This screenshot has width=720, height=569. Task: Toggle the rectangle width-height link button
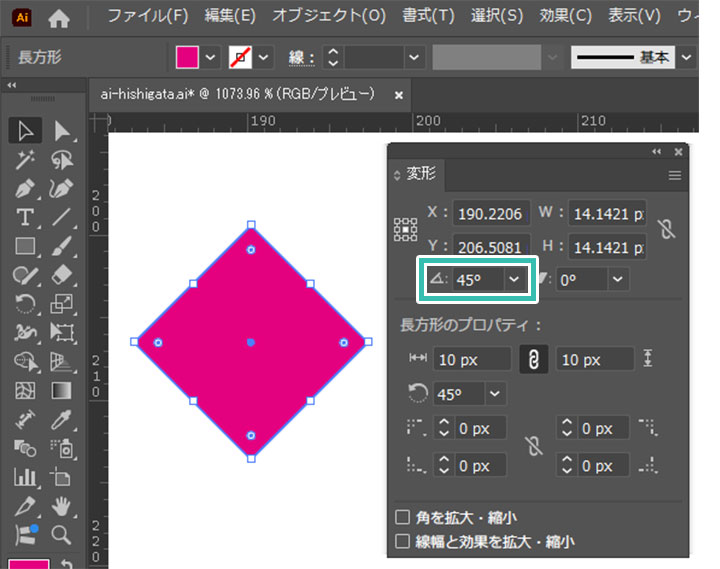(x=533, y=359)
